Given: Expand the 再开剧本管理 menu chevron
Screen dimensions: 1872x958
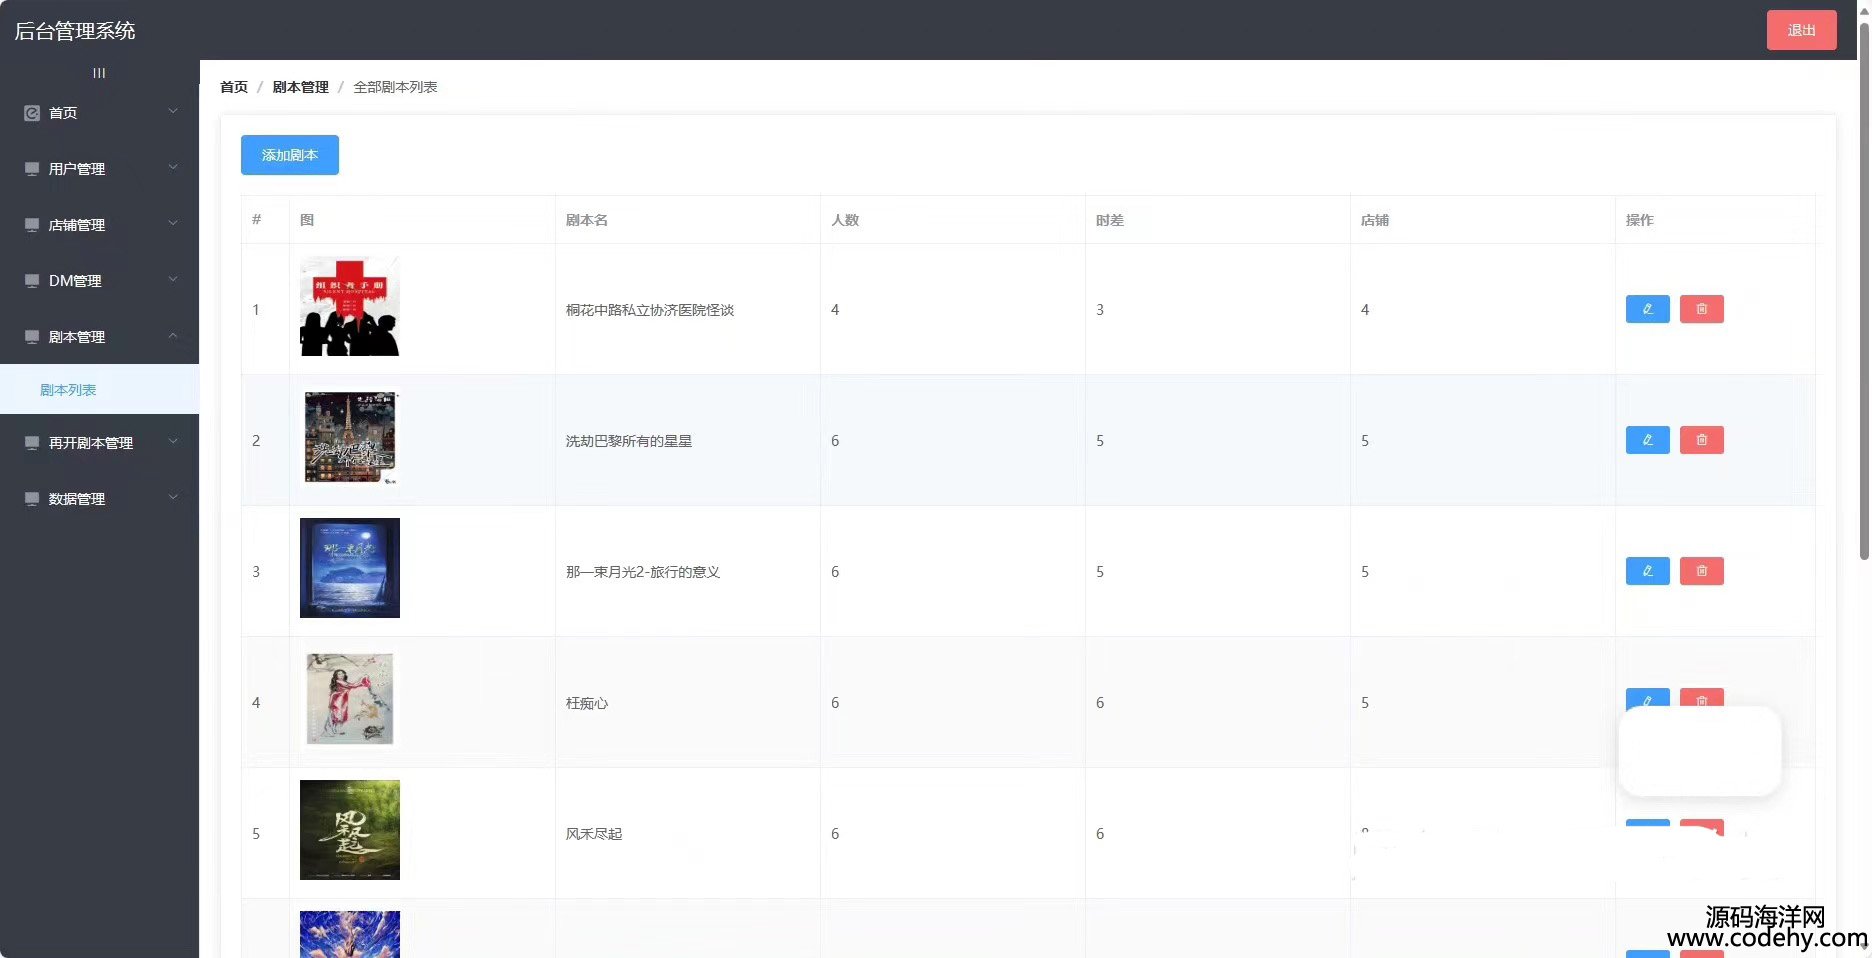Looking at the screenshot, I should [173, 441].
